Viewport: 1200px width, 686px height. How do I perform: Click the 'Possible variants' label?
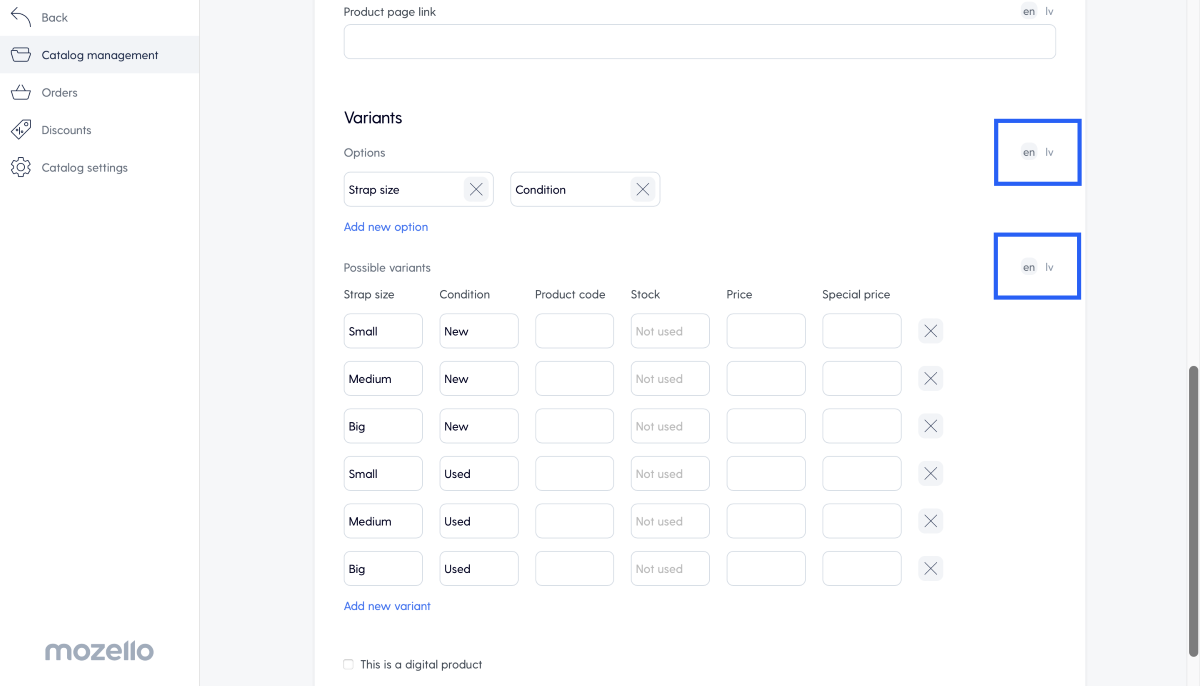[387, 268]
